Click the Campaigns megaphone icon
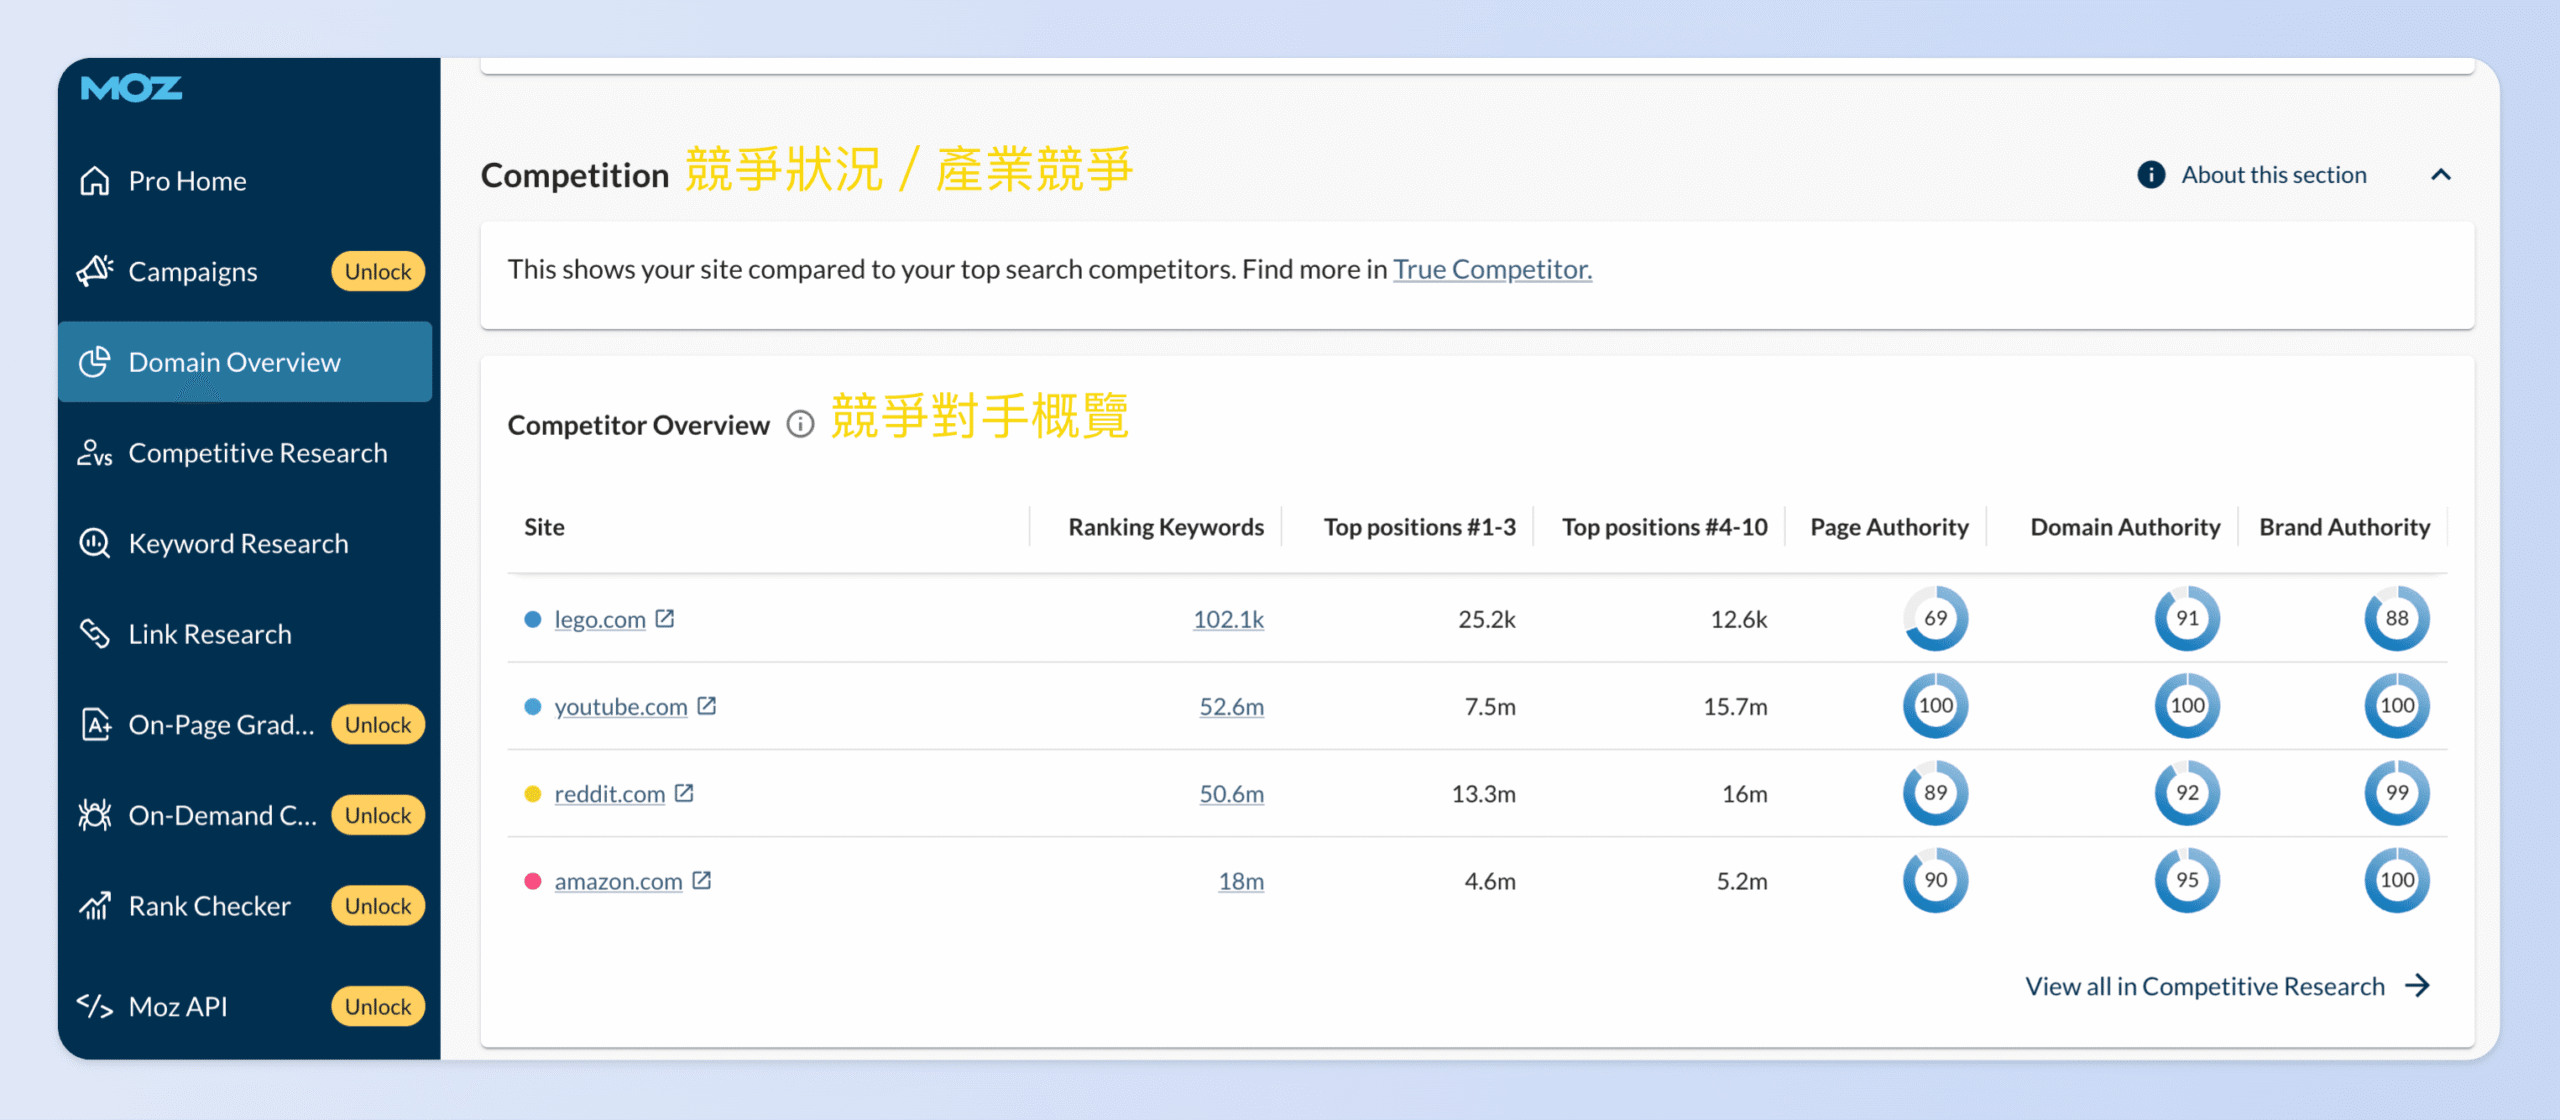The width and height of the screenshot is (2560, 1120). (x=95, y=271)
